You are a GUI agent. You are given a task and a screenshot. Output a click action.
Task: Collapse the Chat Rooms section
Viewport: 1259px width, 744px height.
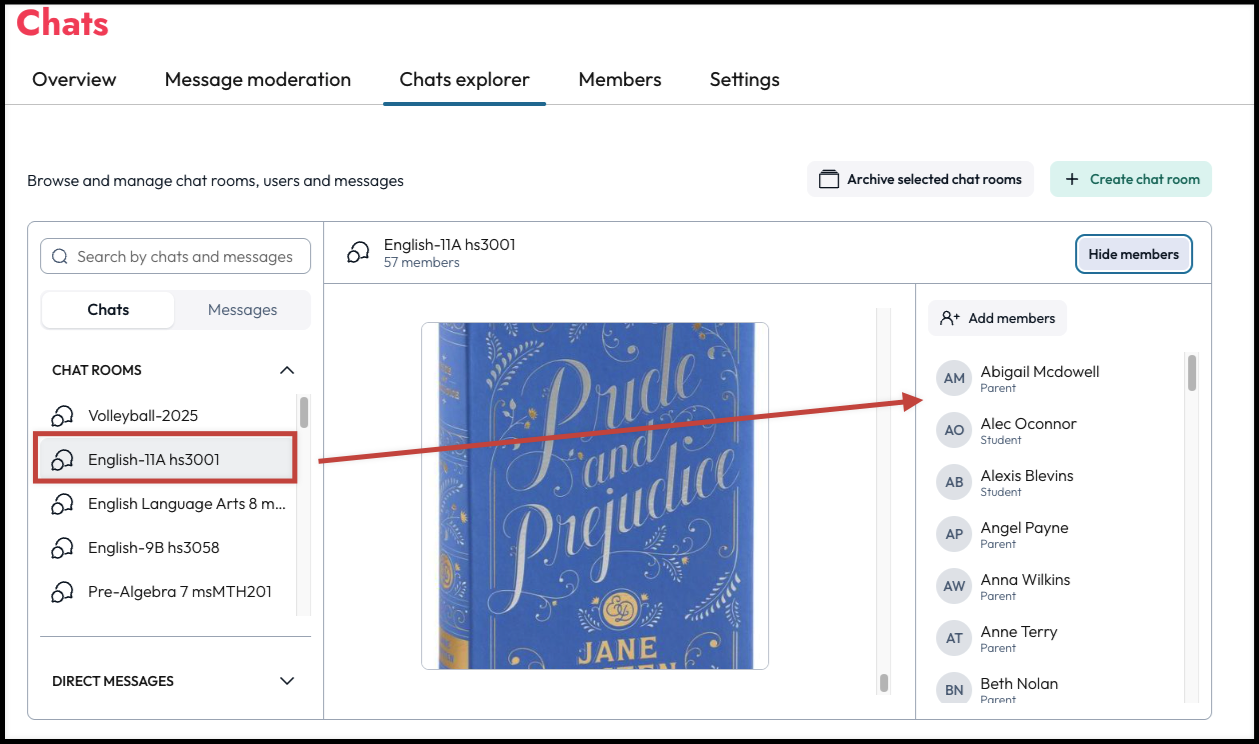click(287, 370)
